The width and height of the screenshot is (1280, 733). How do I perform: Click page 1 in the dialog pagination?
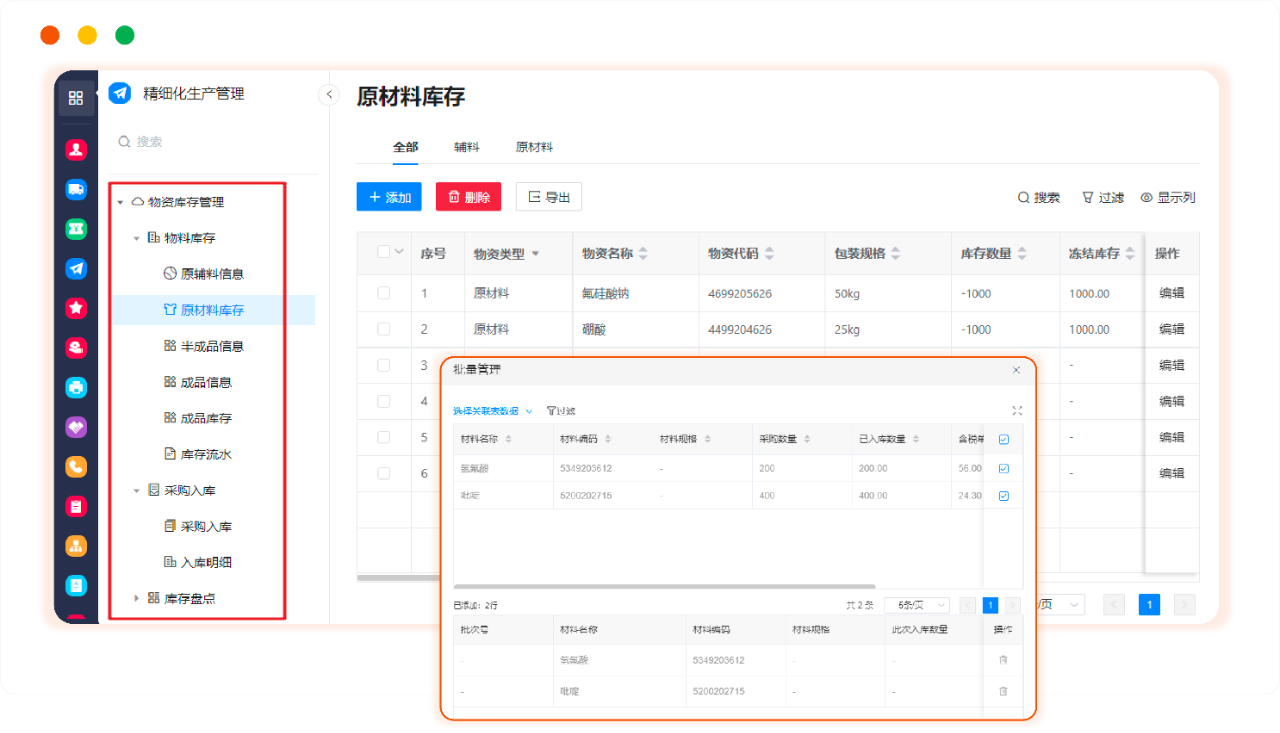click(990, 605)
